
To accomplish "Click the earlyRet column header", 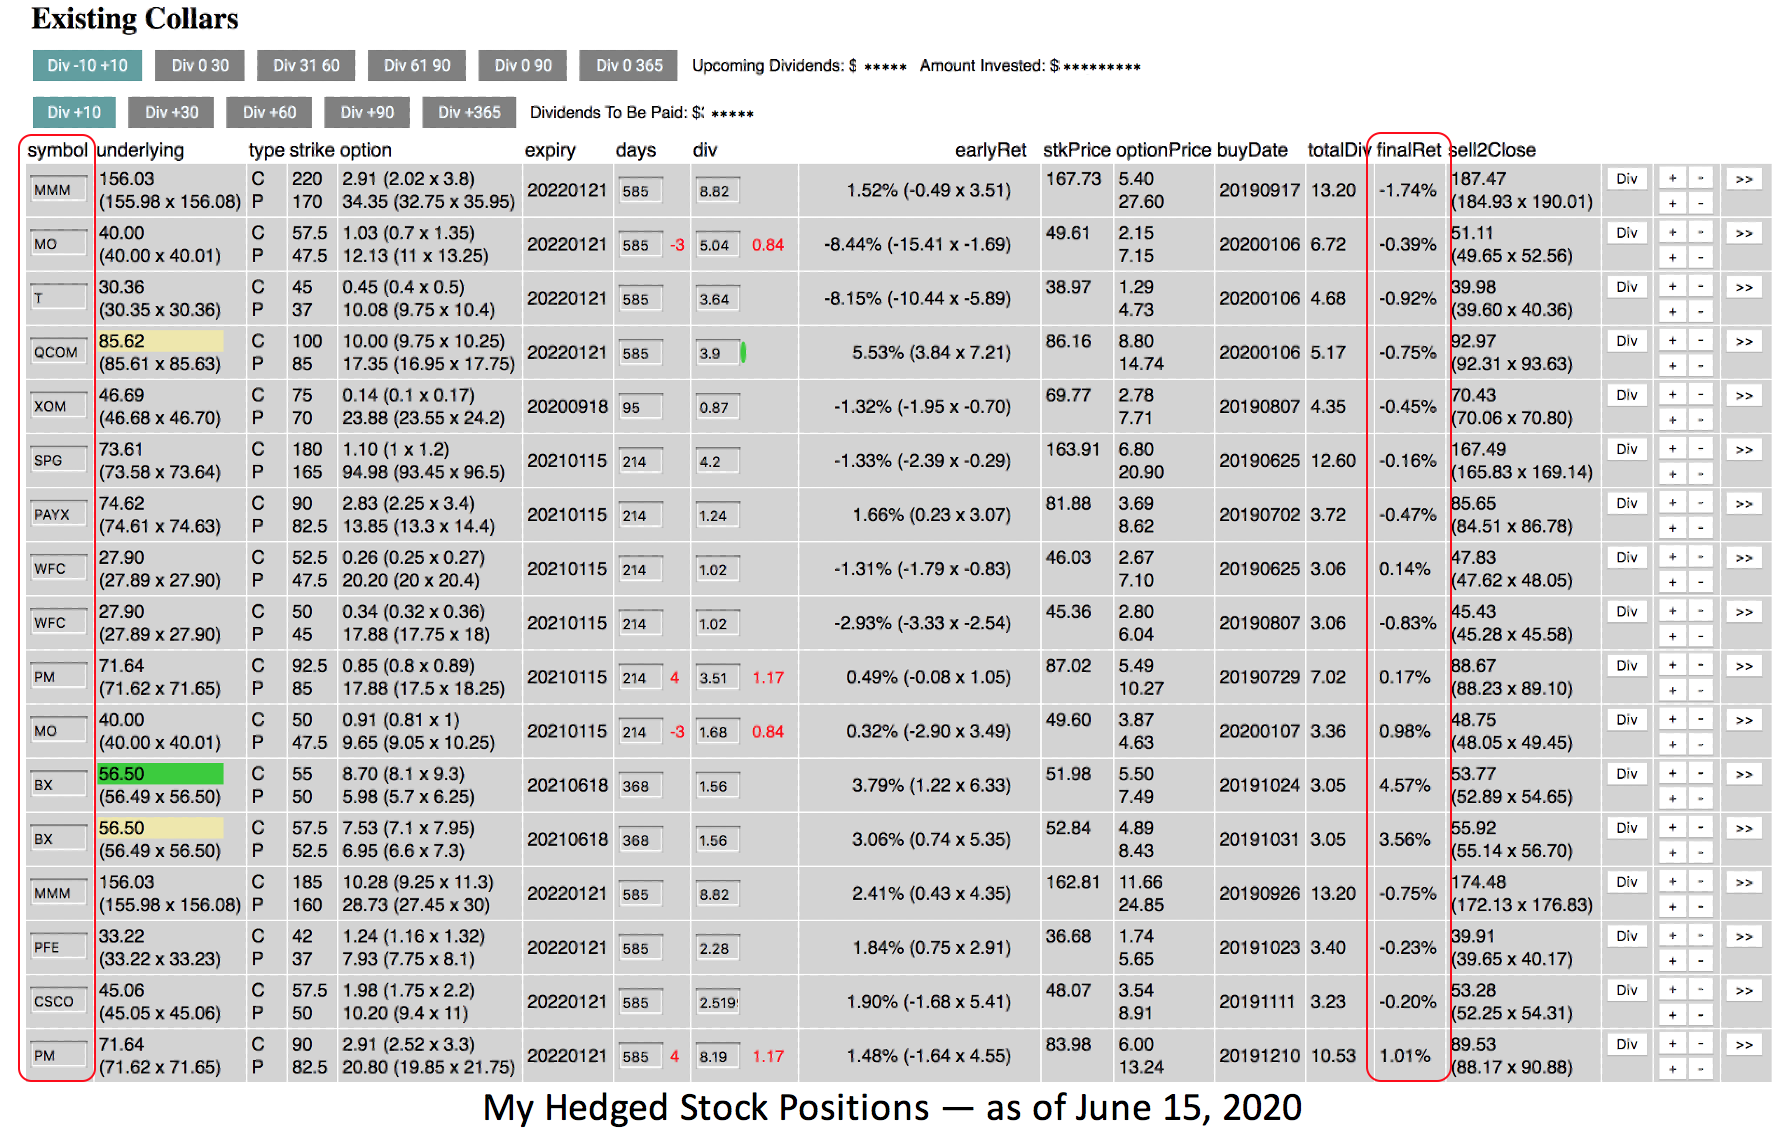I will 990,150.
